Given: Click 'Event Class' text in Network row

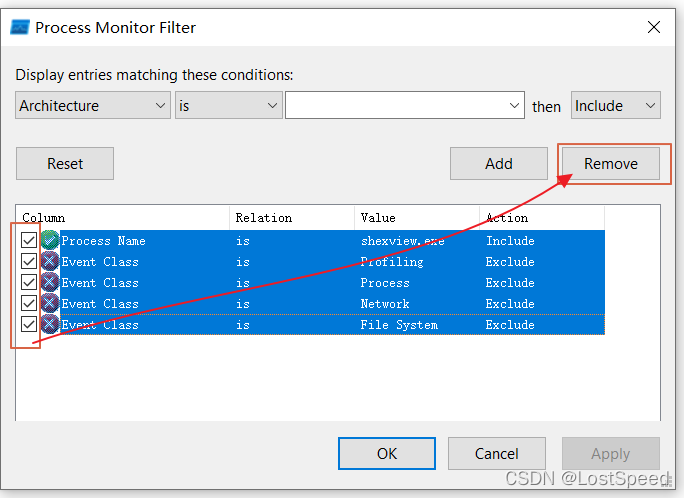Looking at the screenshot, I should 100,304.
